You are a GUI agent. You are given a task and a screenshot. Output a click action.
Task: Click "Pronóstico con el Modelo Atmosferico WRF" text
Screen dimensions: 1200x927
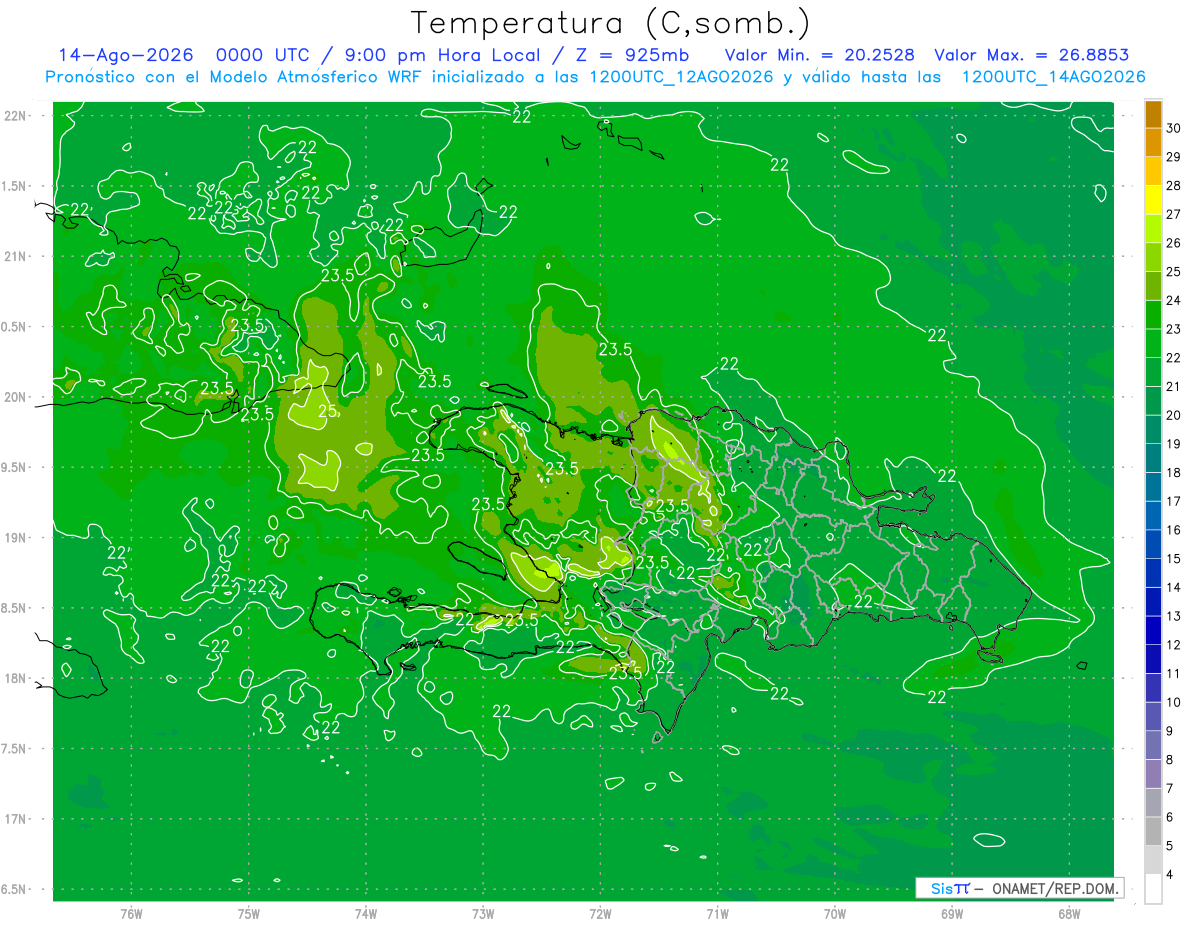click(x=234, y=77)
